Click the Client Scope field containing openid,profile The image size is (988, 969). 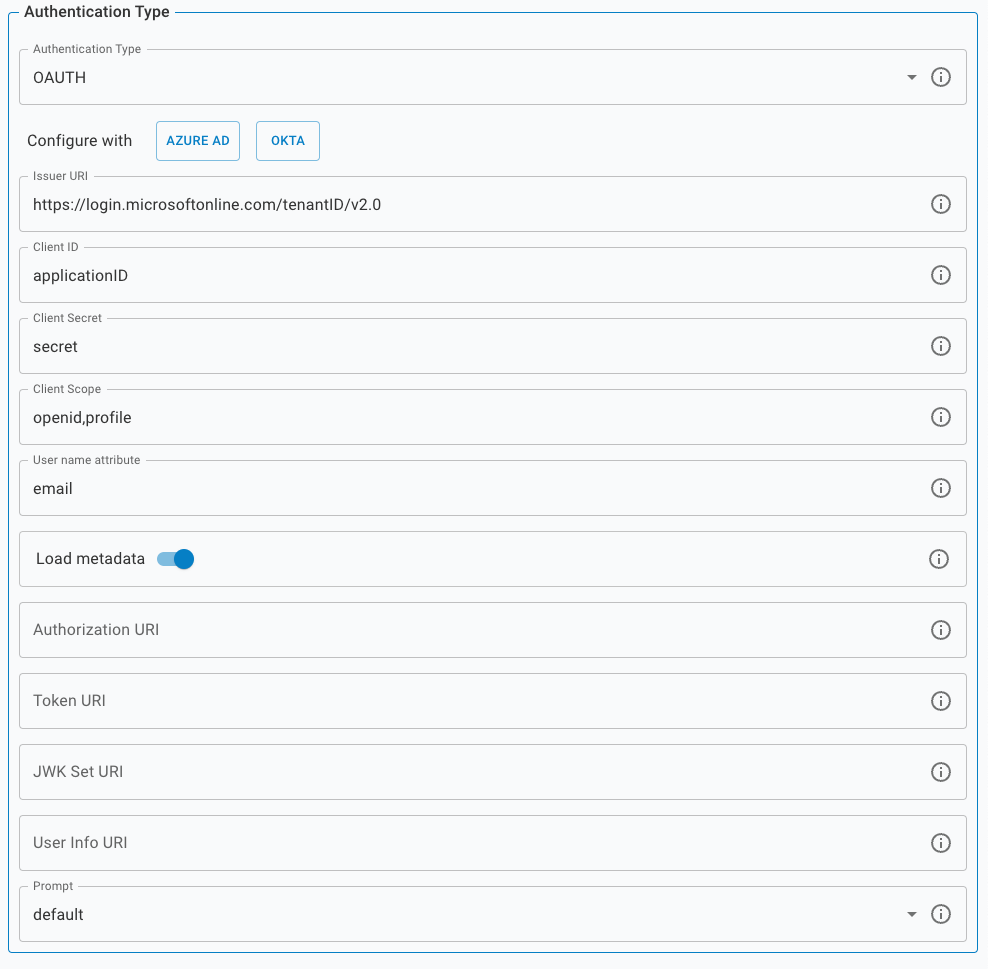point(400,417)
